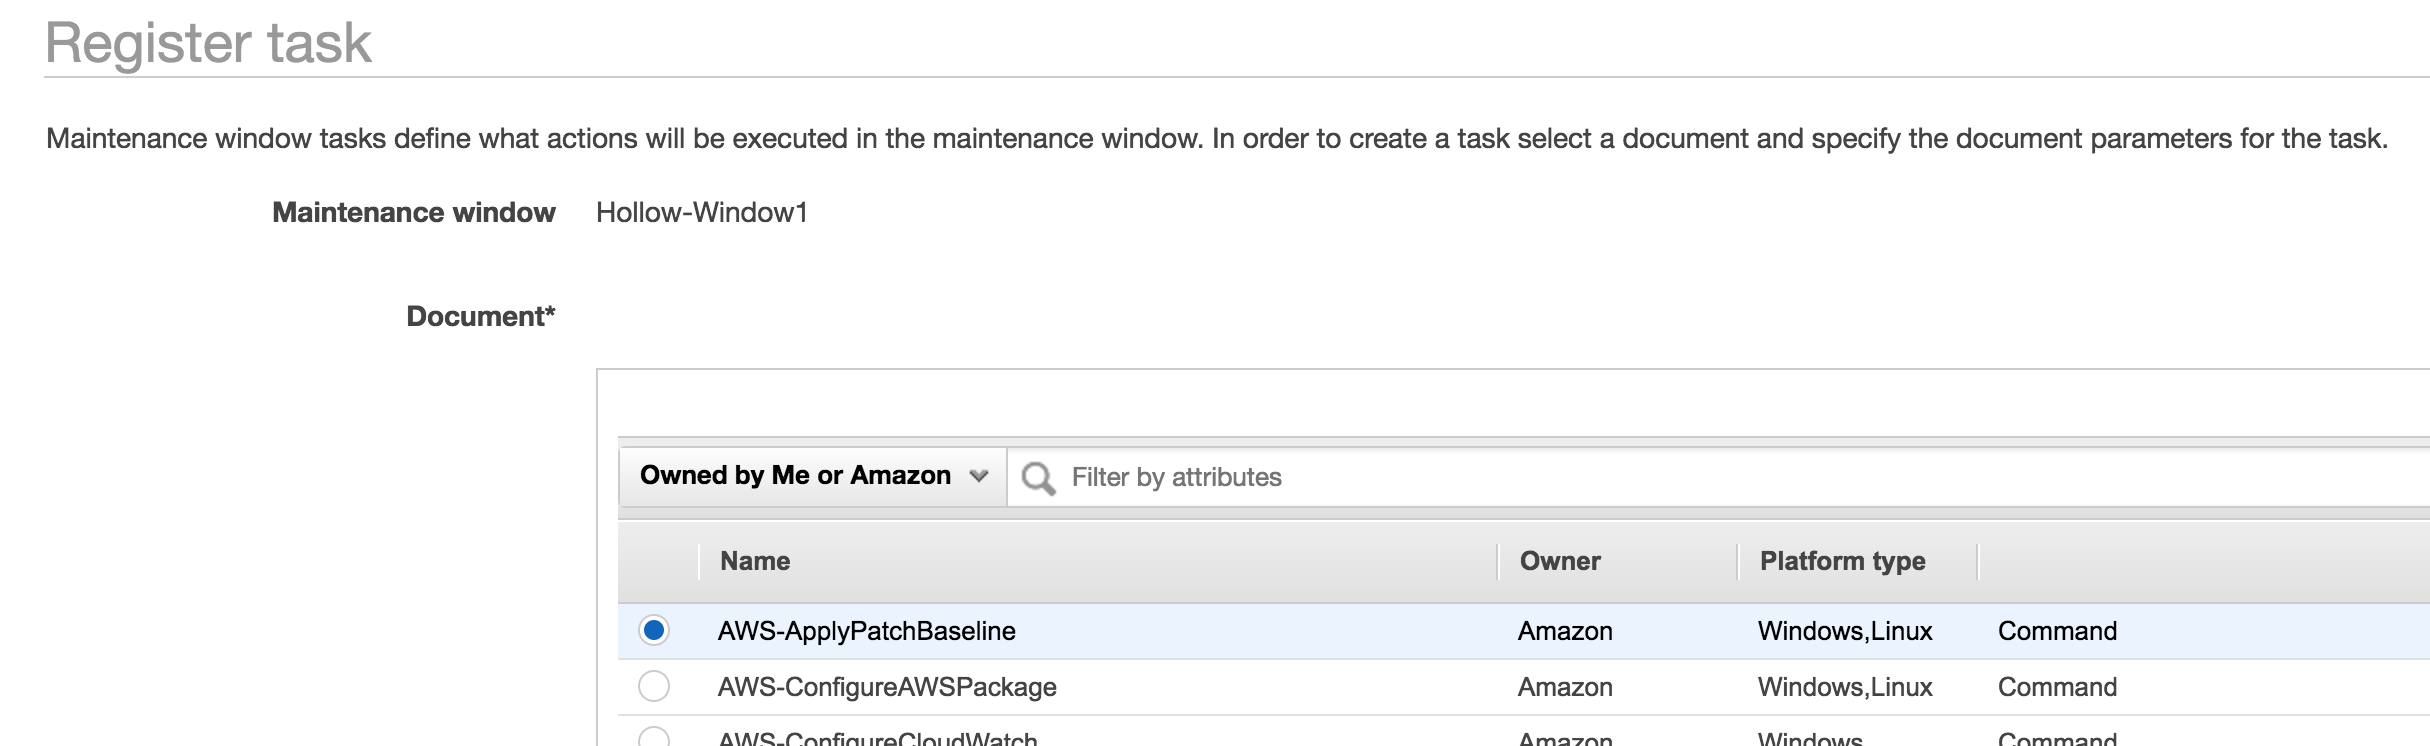Sort by the Platform type column header
2430x746 pixels.
tap(1842, 561)
